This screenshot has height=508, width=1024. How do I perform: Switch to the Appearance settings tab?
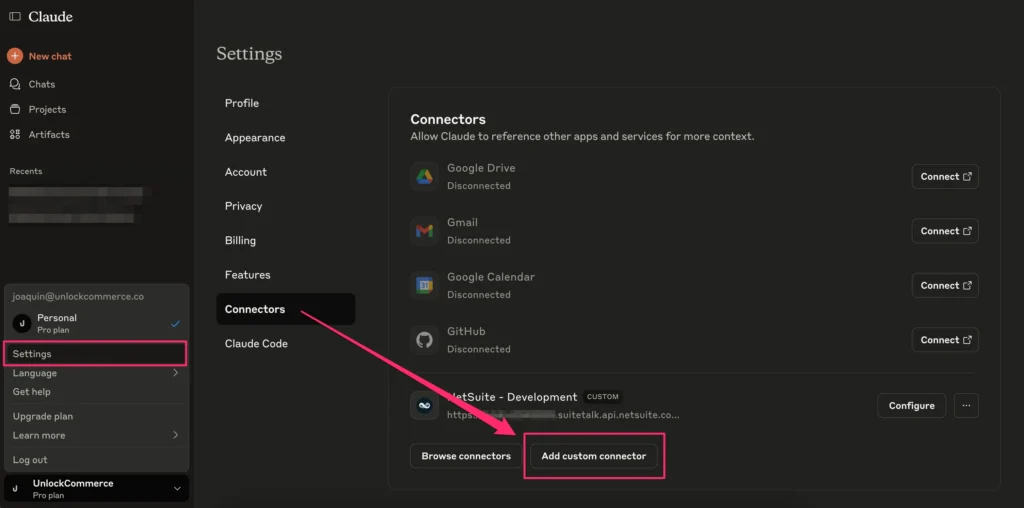pyautogui.click(x=285, y=138)
